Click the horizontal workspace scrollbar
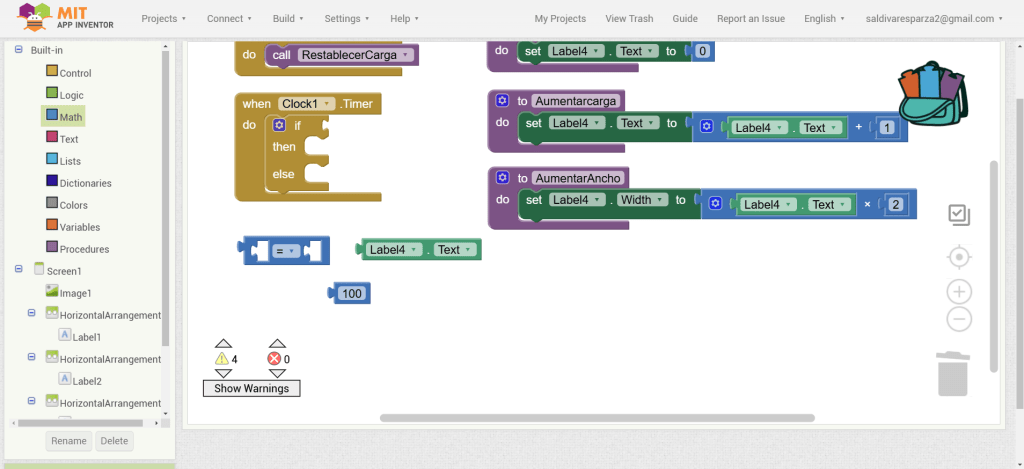Image resolution: width=1024 pixels, height=469 pixels. [x=597, y=417]
